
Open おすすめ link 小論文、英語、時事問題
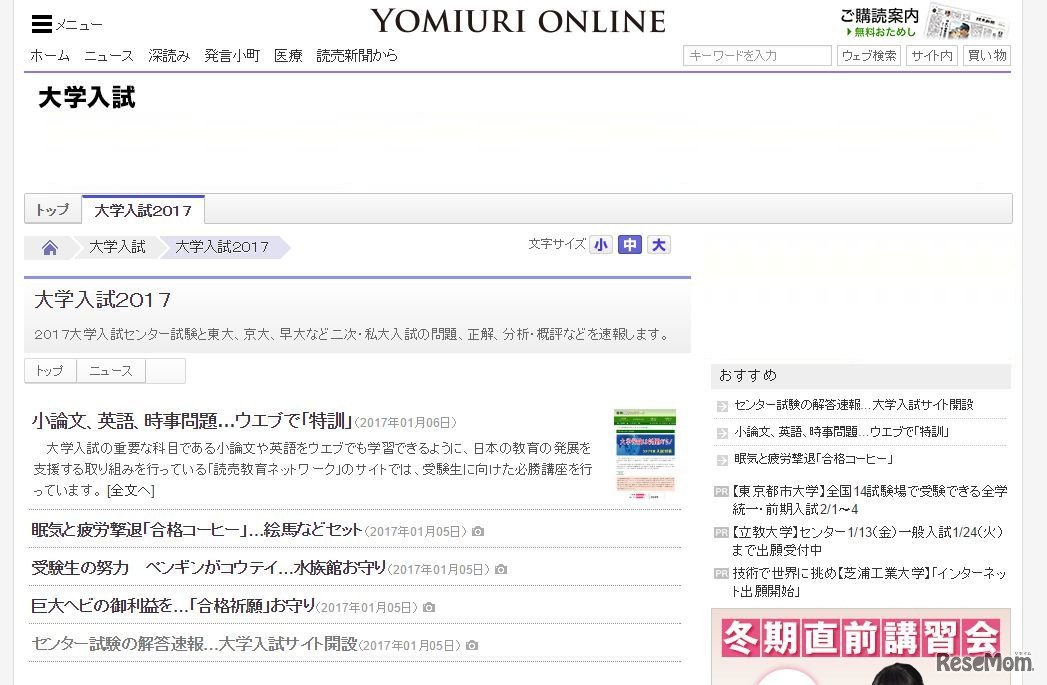point(841,432)
